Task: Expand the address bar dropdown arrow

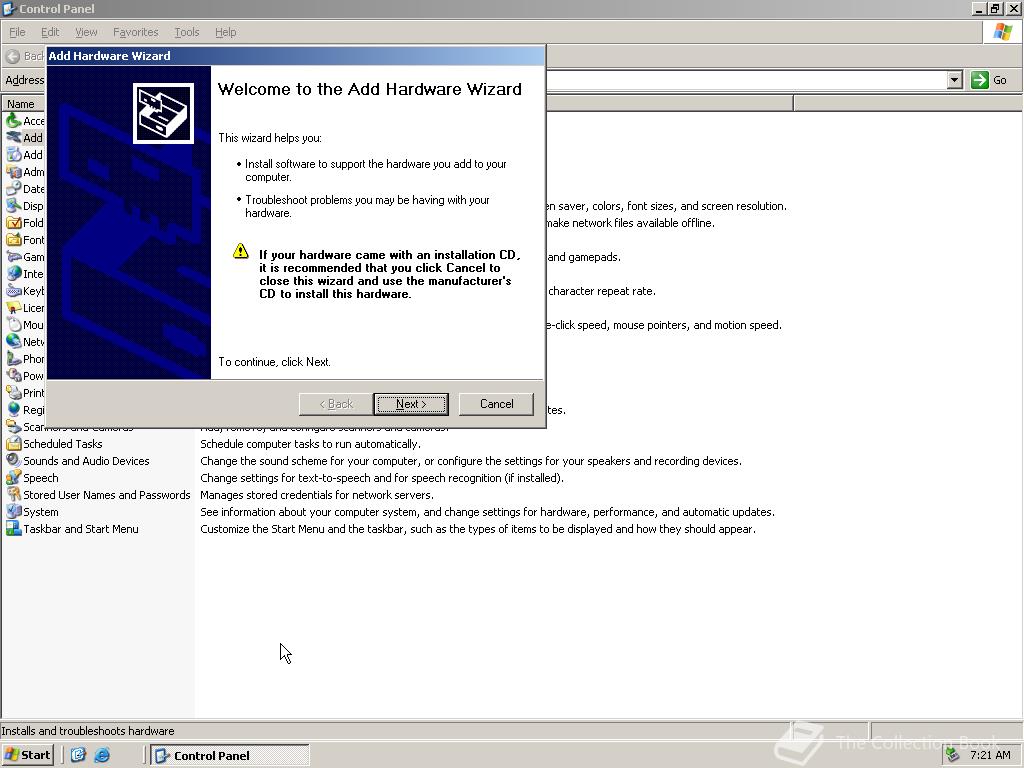Action: tap(955, 80)
